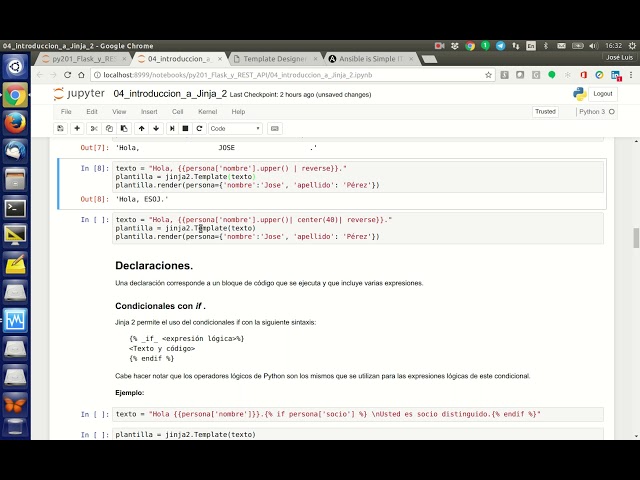Click the Jupyter logo
This screenshot has height=480, width=640.
coord(79,93)
